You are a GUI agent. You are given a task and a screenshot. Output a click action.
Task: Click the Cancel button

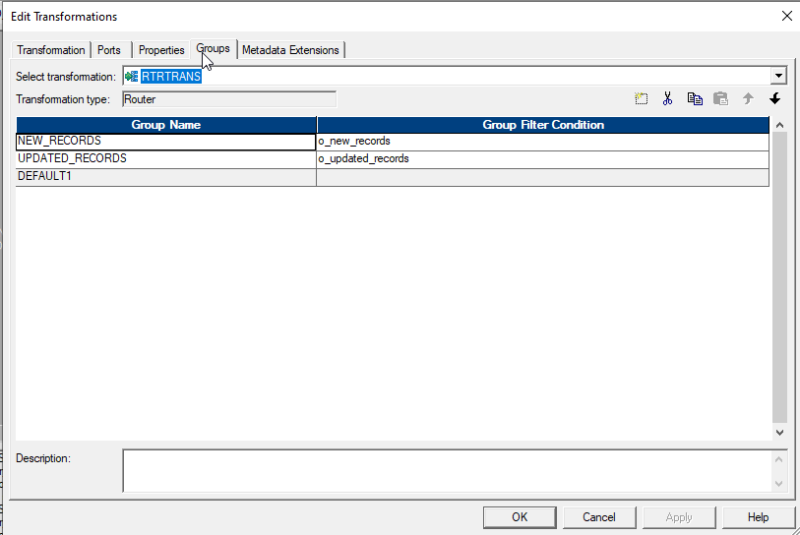[x=598, y=517]
